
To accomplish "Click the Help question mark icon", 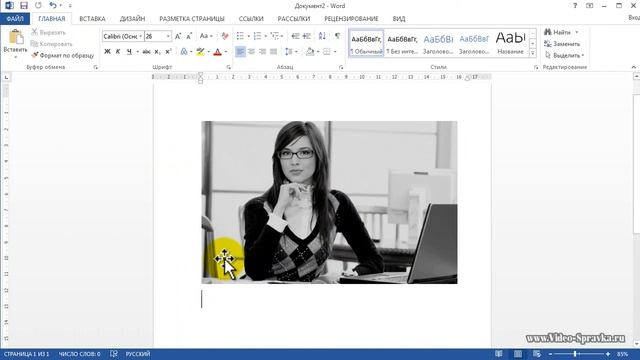I will [x=575, y=6].
